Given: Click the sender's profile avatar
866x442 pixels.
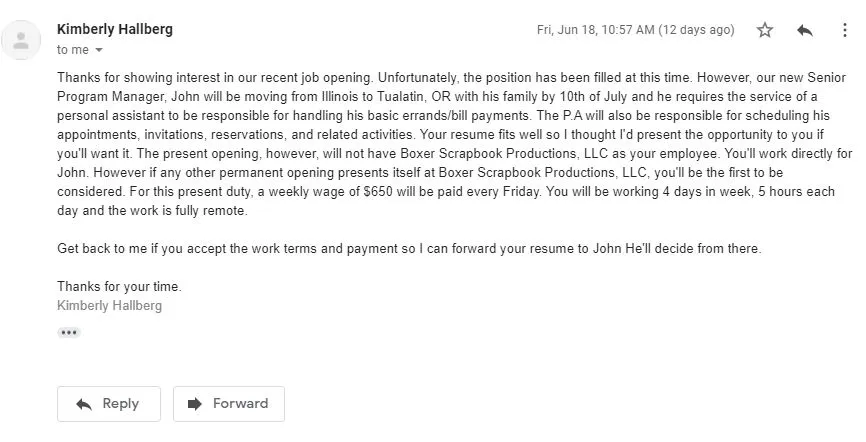Looking at the screenshot, I should click(21, 40).
